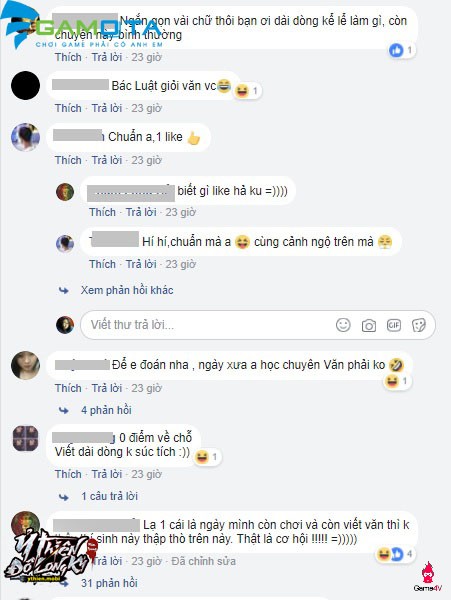Insert a GIF in reply box

pyautogui.click(x=394, y=325)
